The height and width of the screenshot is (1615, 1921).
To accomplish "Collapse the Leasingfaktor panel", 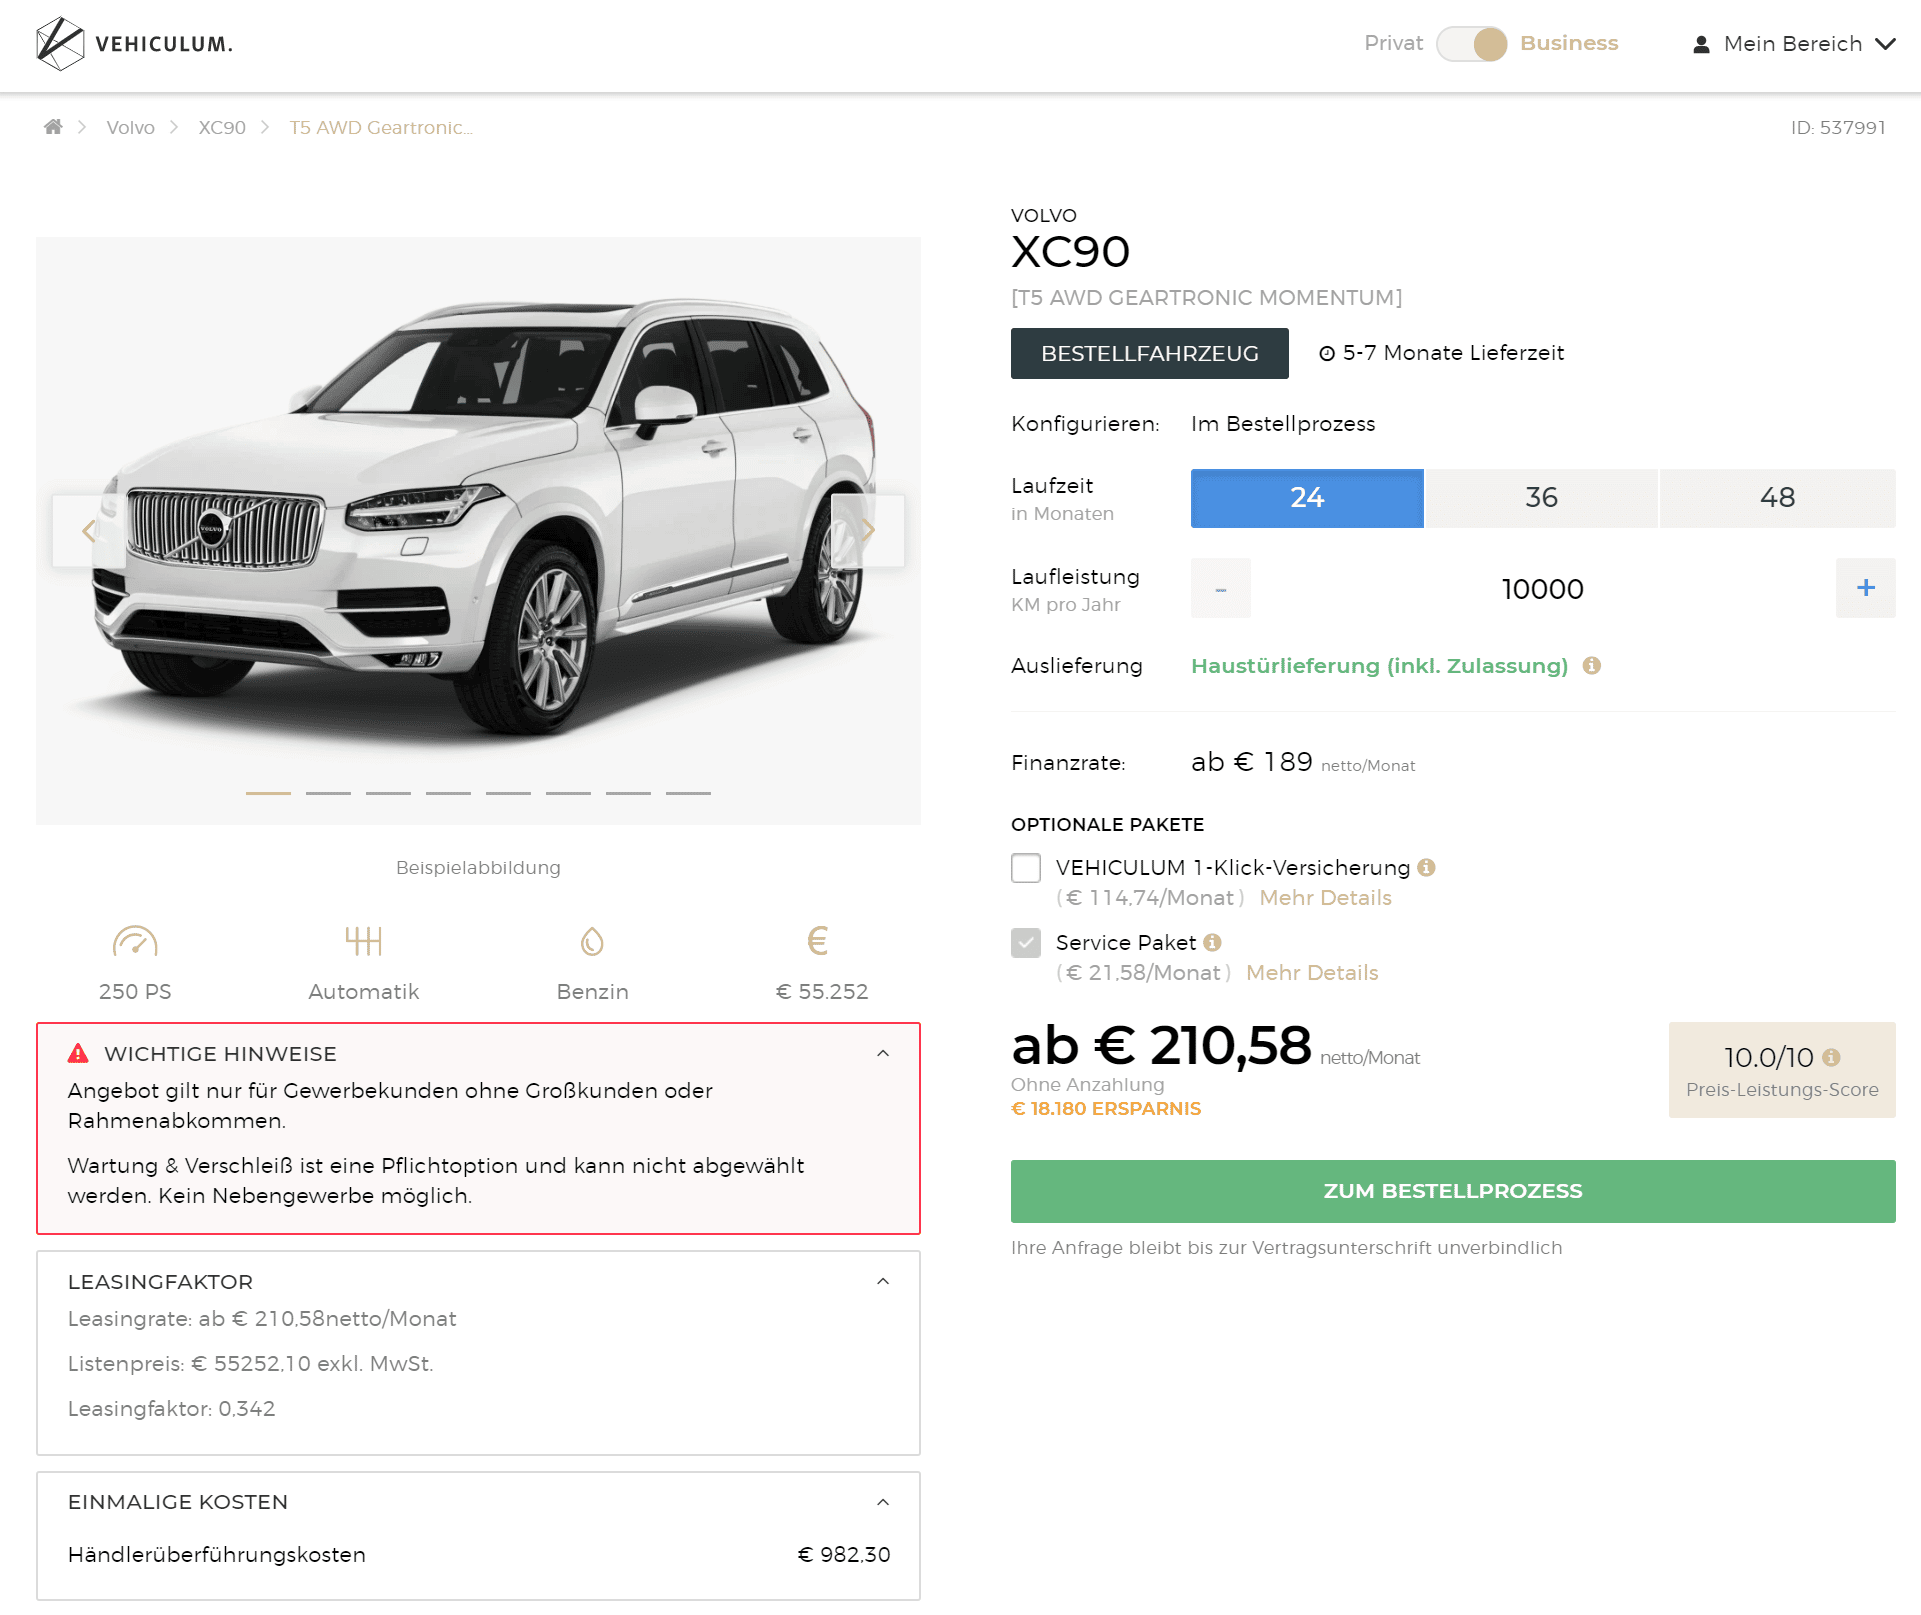I will pos(883,1281).
